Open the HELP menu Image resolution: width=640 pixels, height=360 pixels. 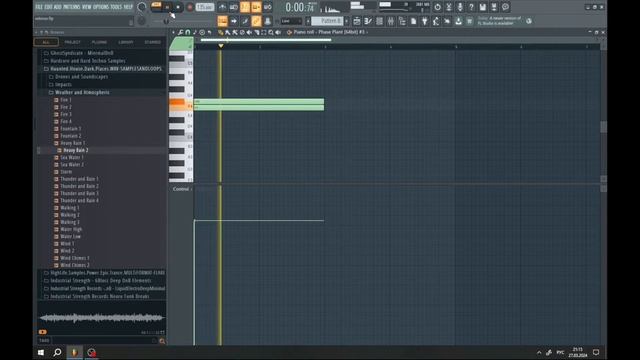click(x=128, y=7)
